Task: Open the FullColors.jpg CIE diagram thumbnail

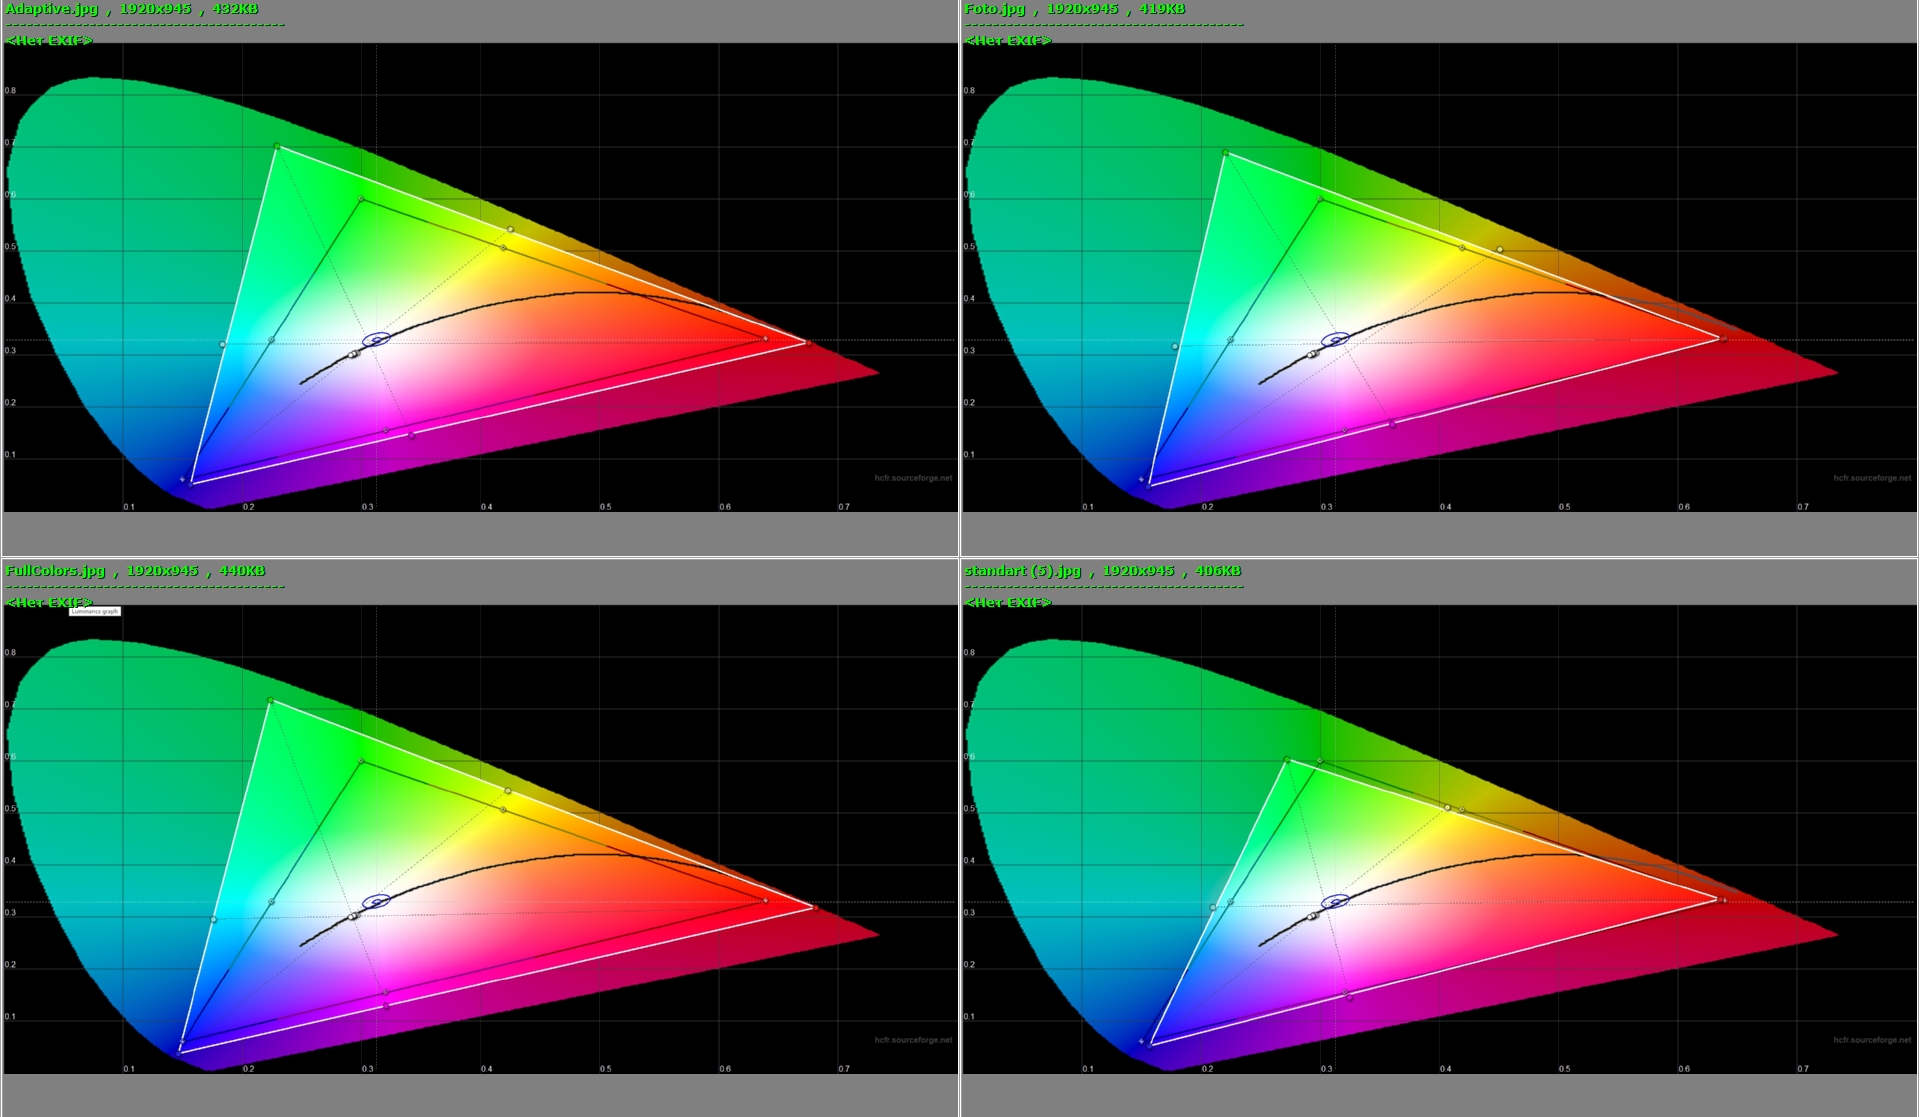Action: [480, 839]
